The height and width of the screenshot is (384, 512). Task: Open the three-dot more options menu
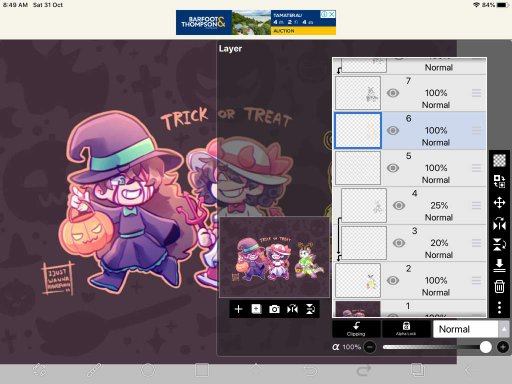(499, 307)
